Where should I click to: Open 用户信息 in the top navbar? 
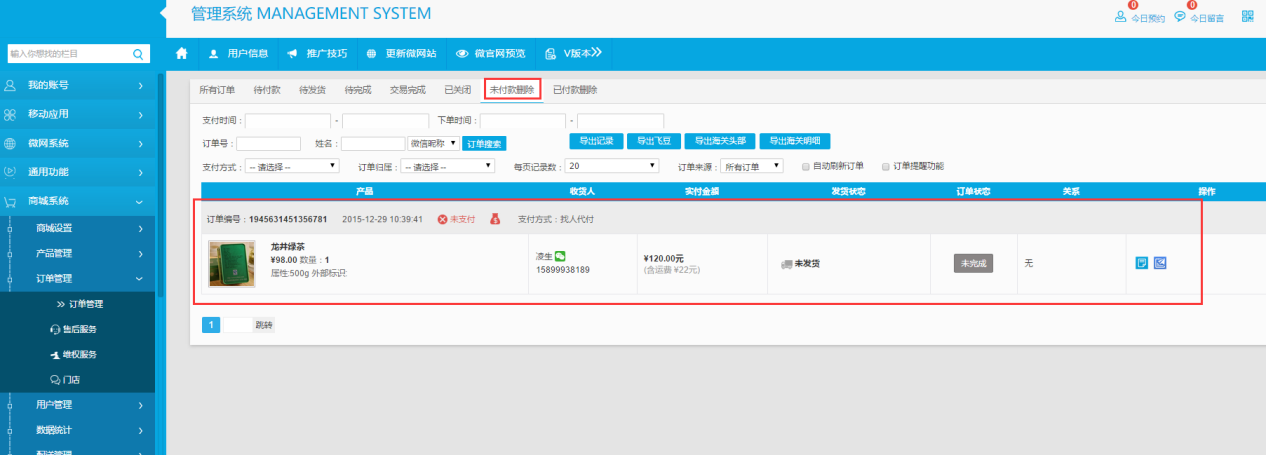tap(239, 53)
